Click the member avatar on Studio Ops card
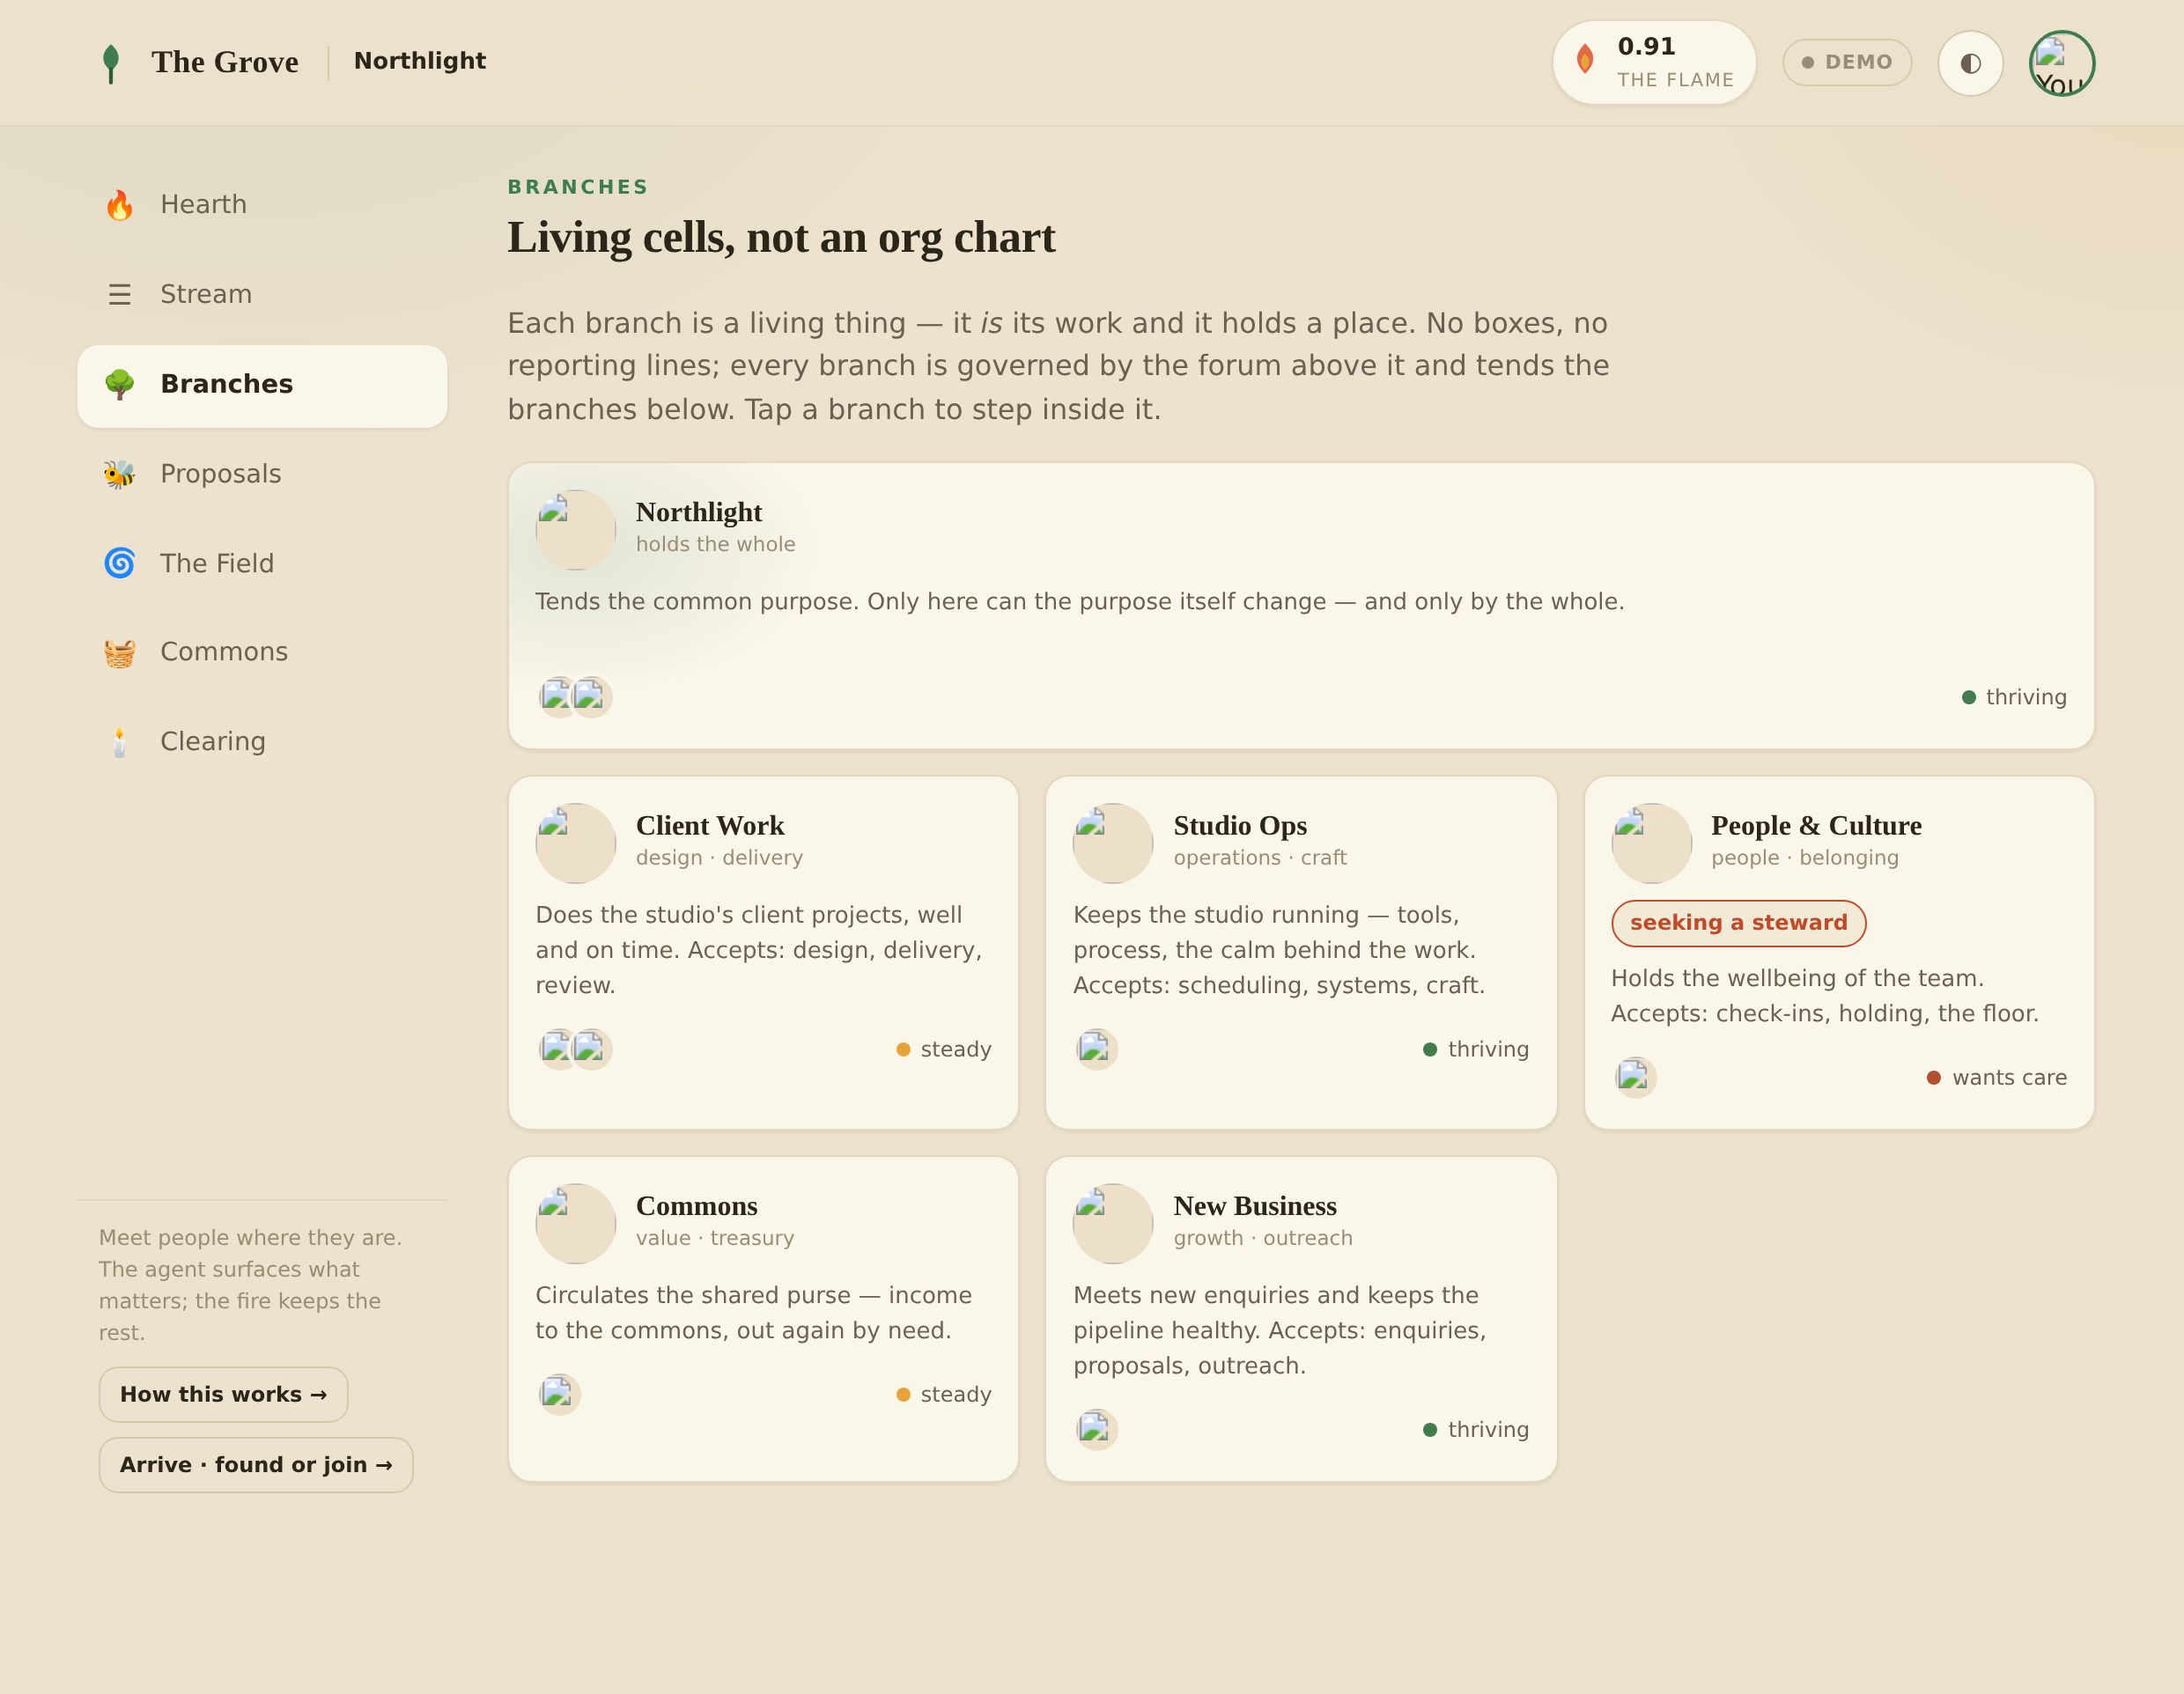2184x1694 pixels. click(x=1096, y=1049)
